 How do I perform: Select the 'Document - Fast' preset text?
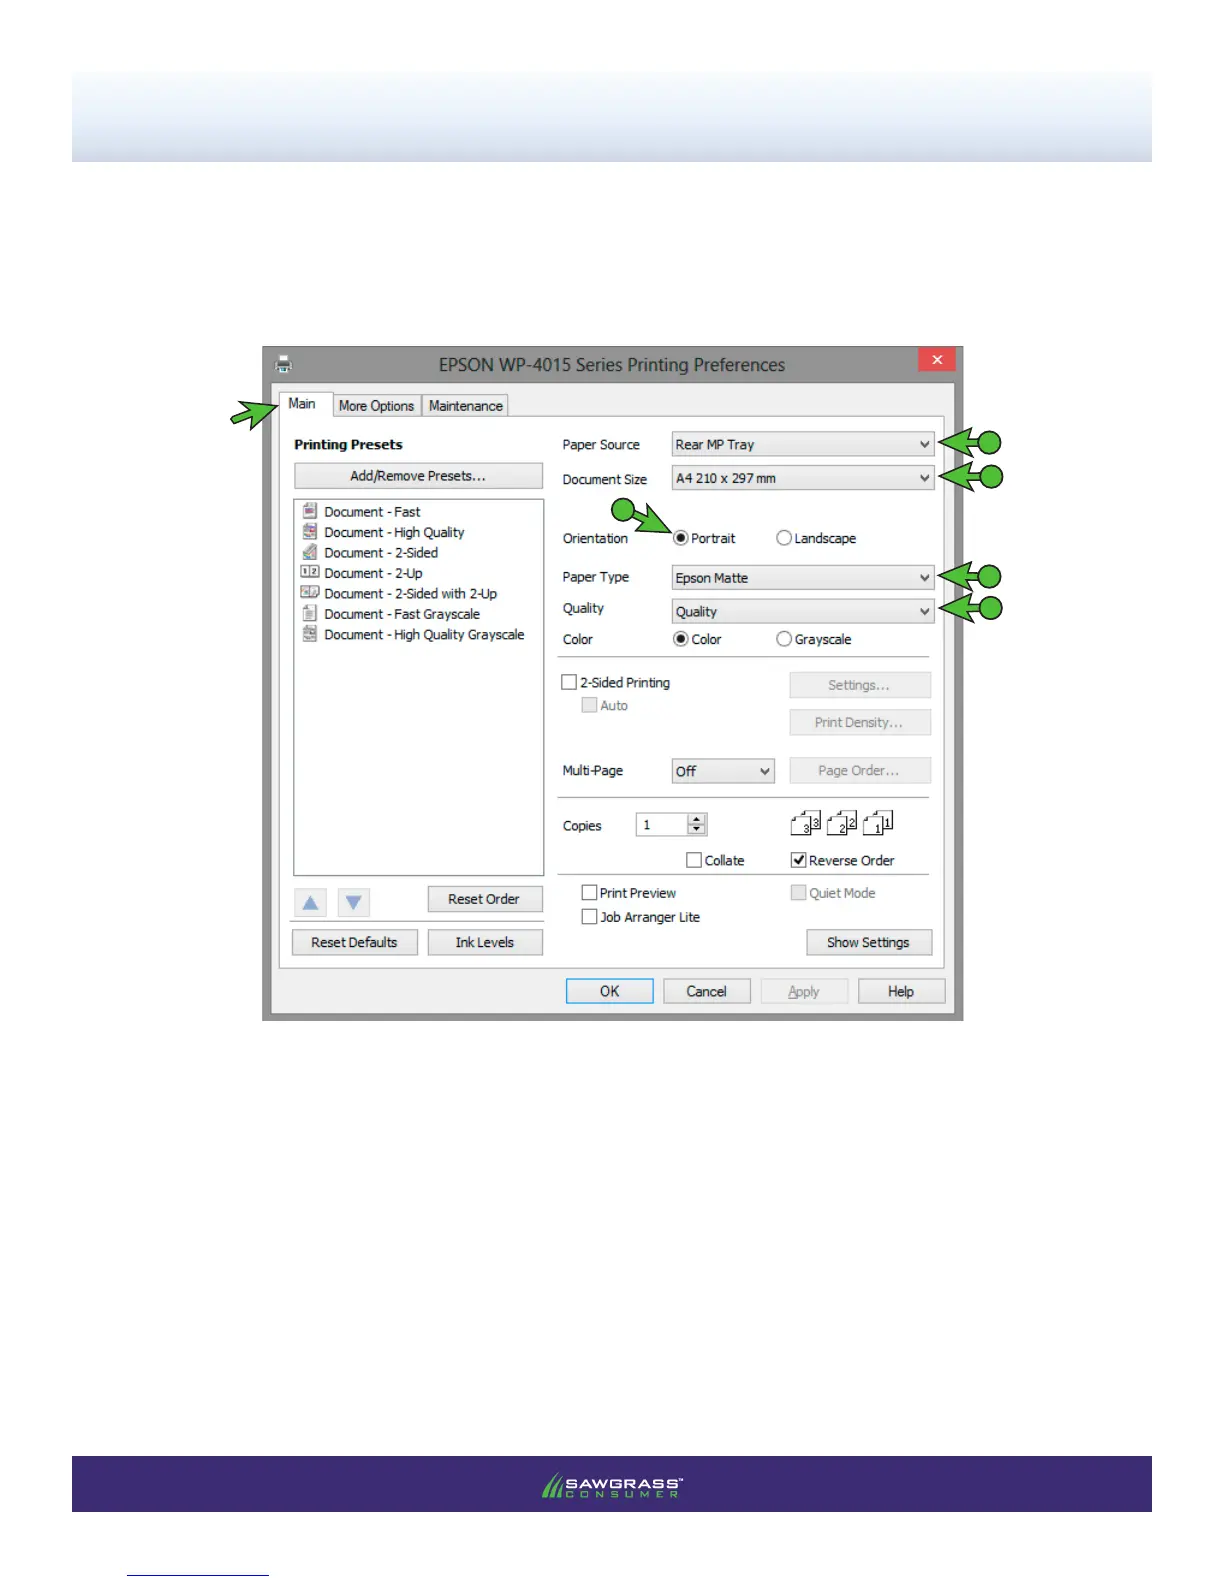[x=372, y=512]
